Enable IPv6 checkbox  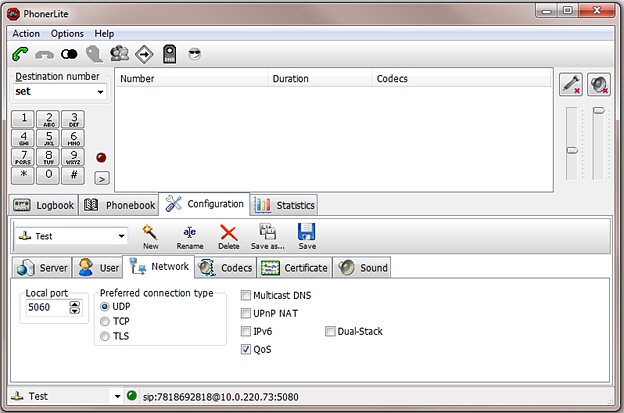[246, 331]
